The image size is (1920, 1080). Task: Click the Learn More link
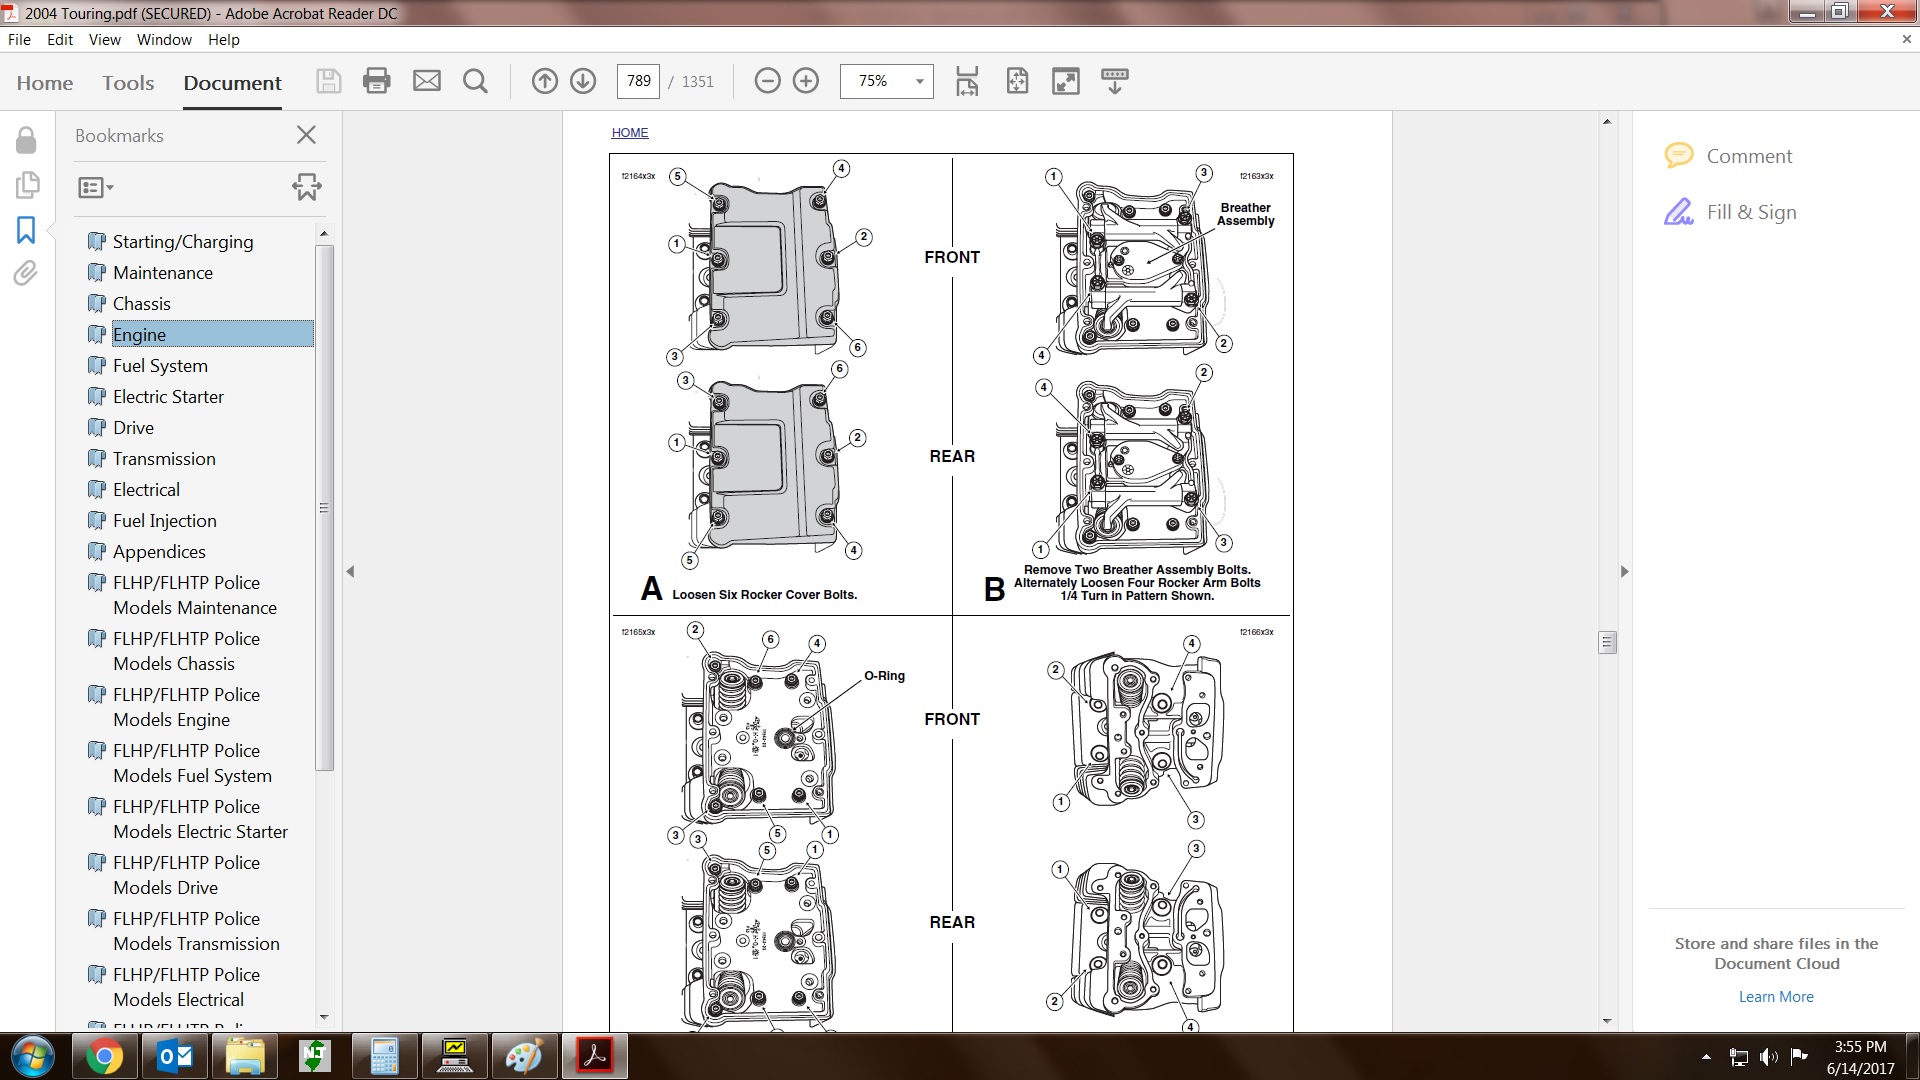point(1775,997)
